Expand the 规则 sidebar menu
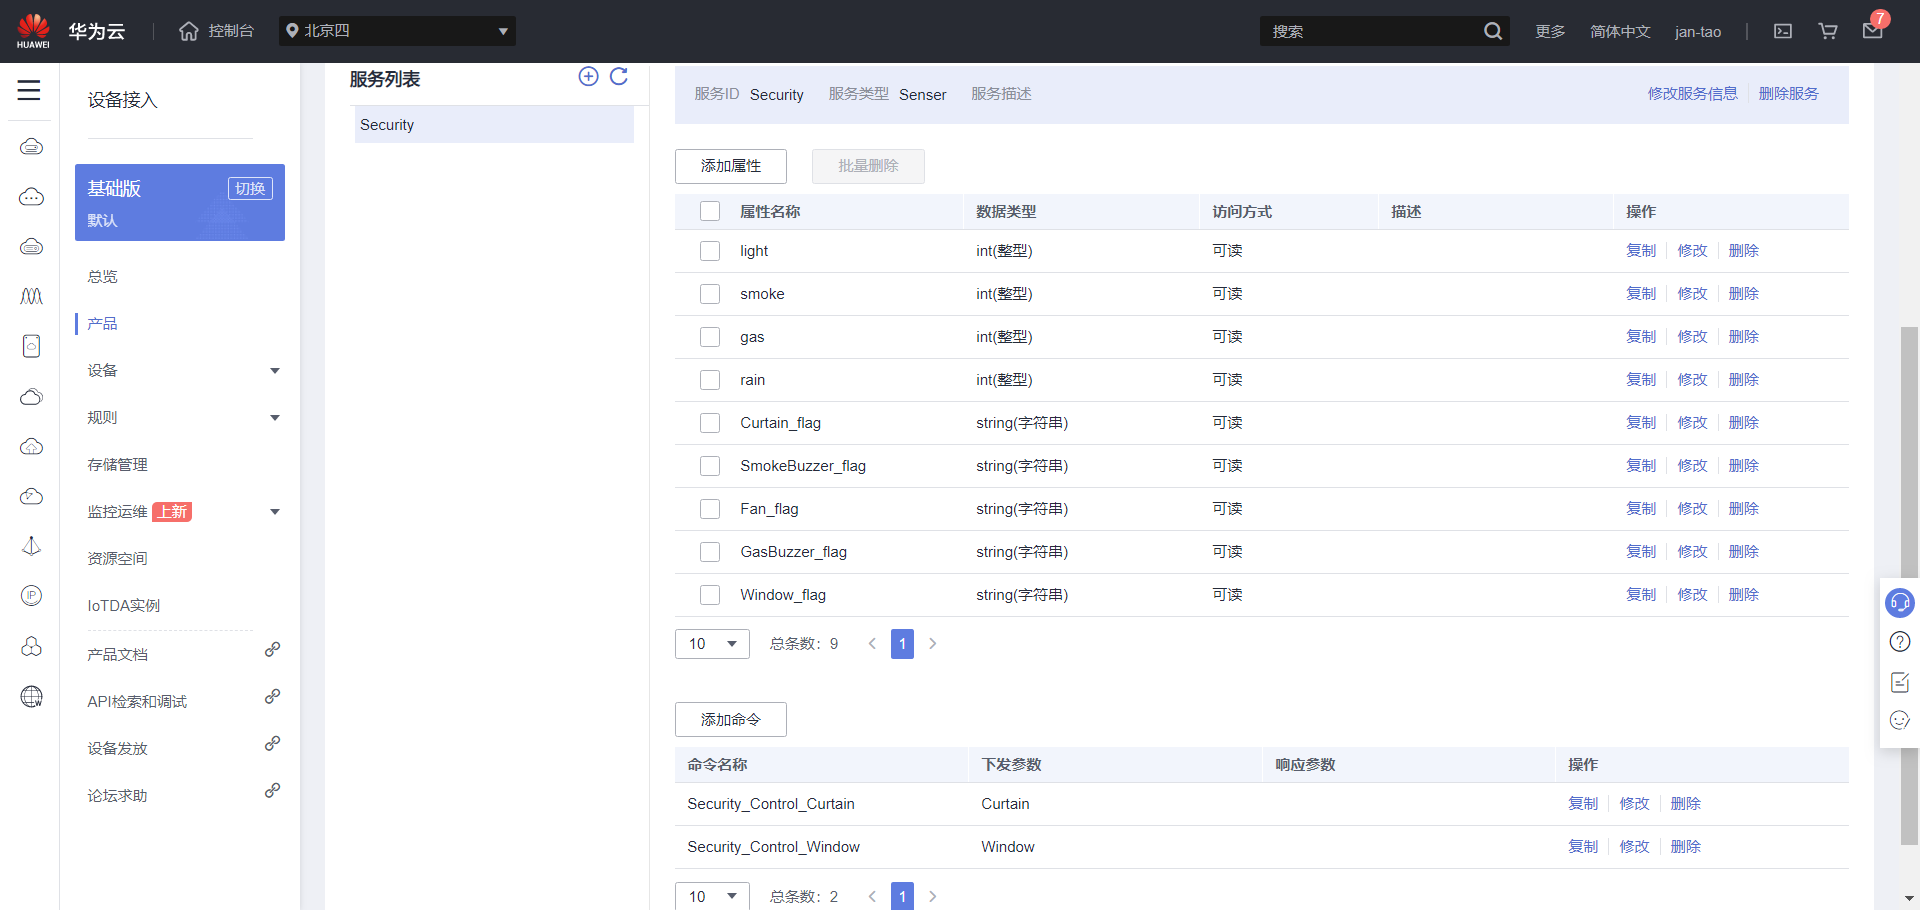The image size is (1920, 910). [275, 418]
